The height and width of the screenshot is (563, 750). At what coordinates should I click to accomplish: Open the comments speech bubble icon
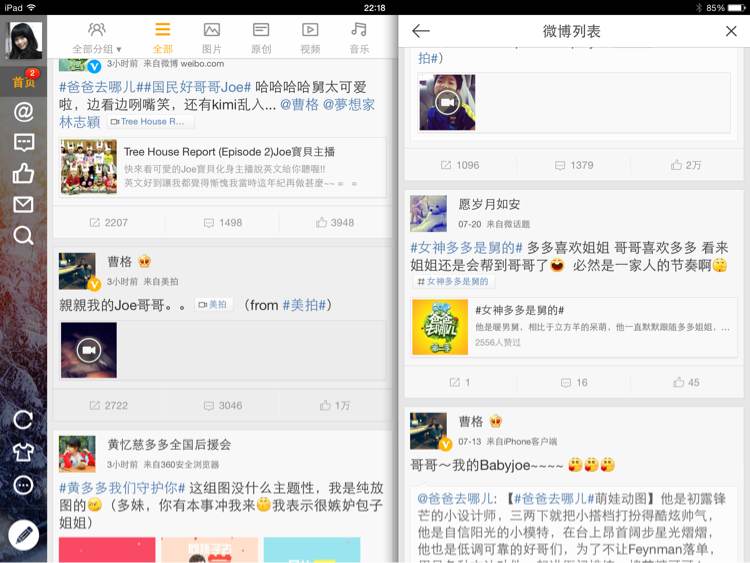click(23, 143)
